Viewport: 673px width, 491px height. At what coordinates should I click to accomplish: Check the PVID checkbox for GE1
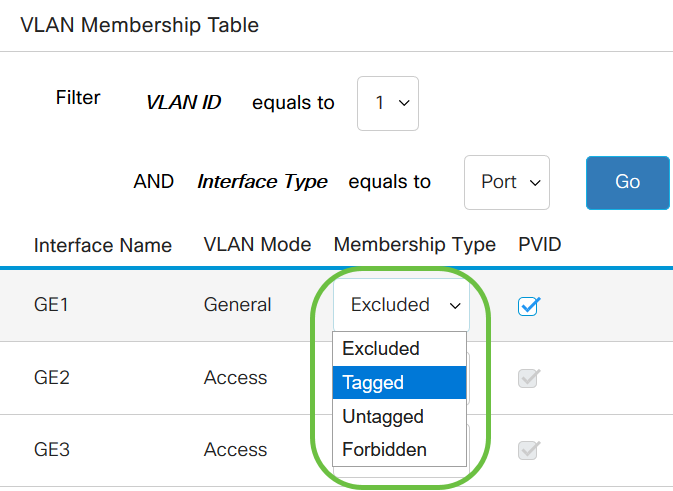[529, 307]
